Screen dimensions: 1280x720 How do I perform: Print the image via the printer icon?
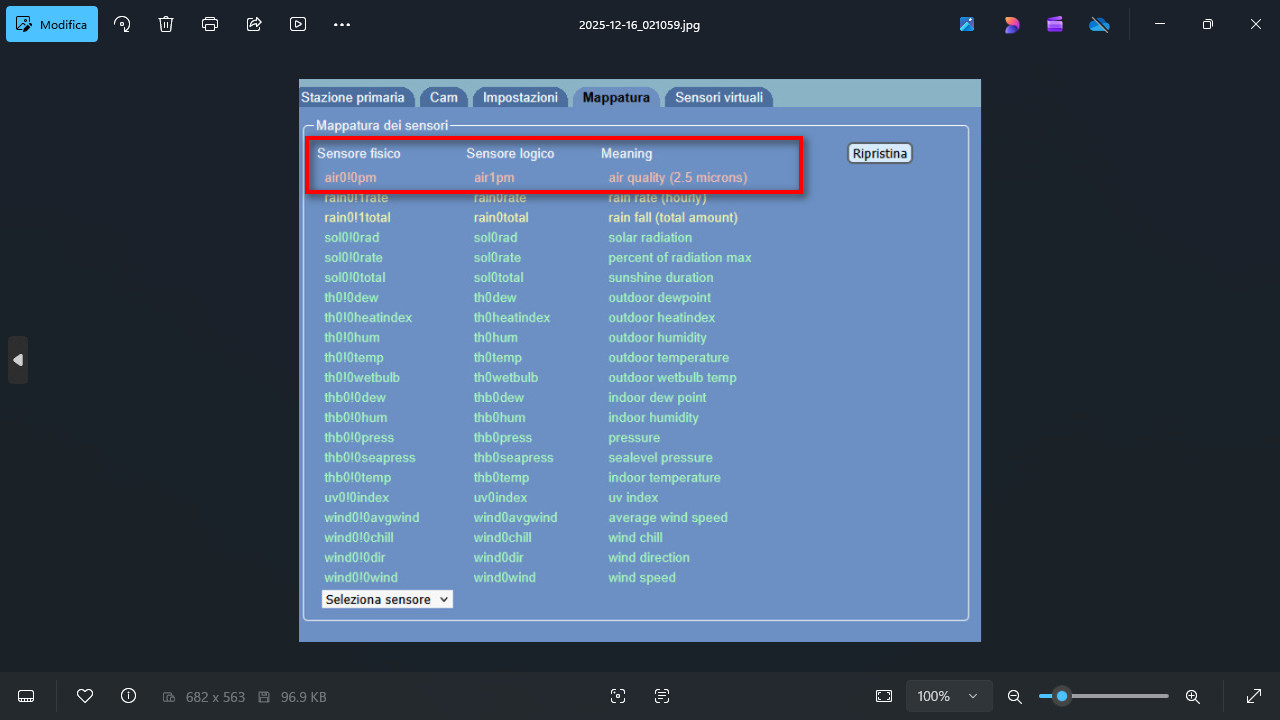[210, 24]
